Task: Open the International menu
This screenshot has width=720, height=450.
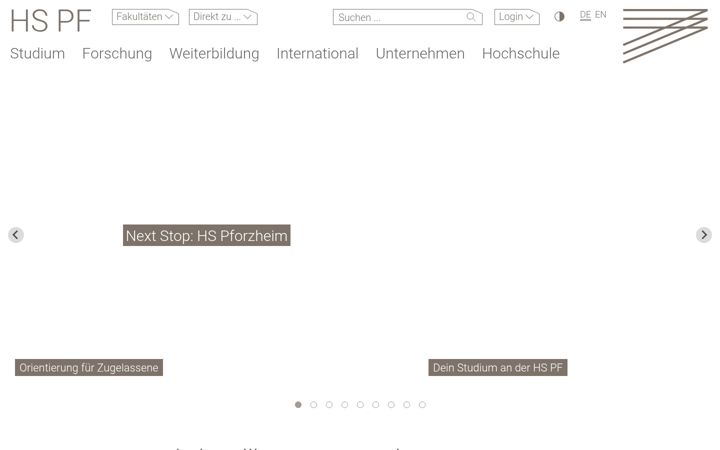Action: point(317,53)
